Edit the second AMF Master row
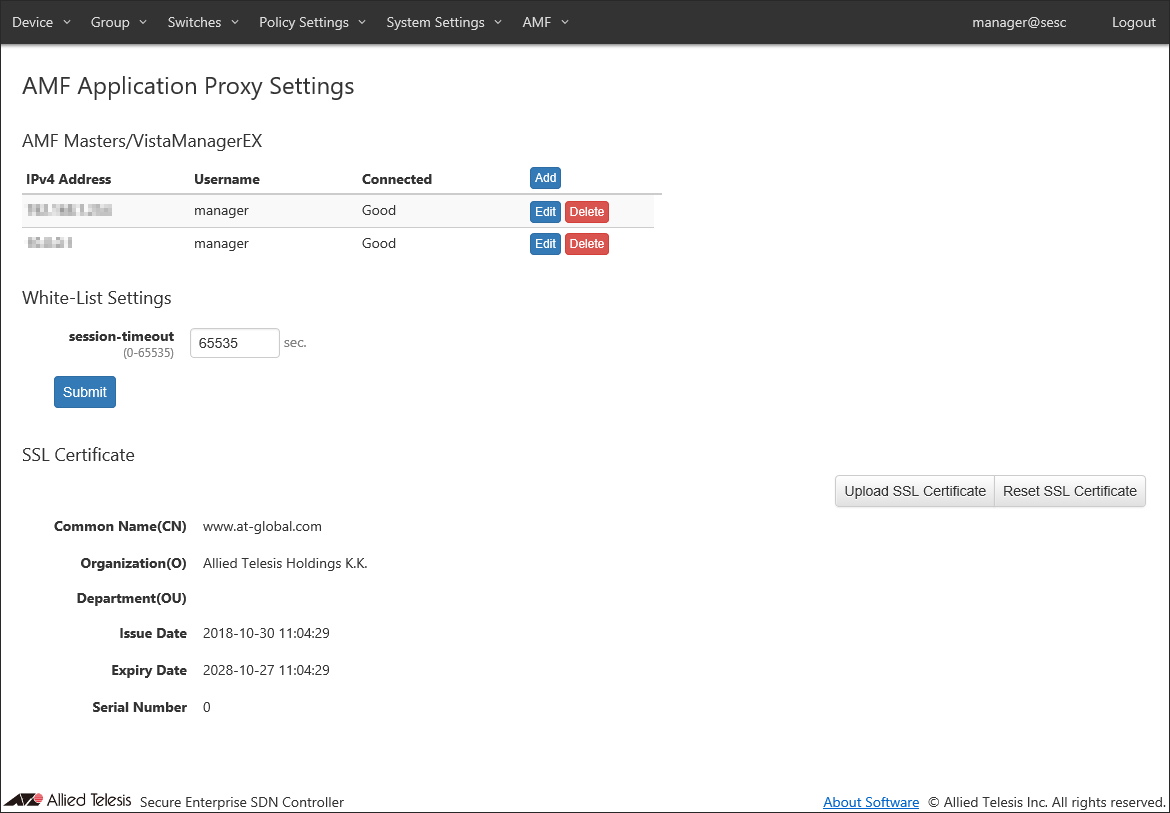The height and width of the screenshot is (813, 1170). pyautogui.click(x=545, y=244)
